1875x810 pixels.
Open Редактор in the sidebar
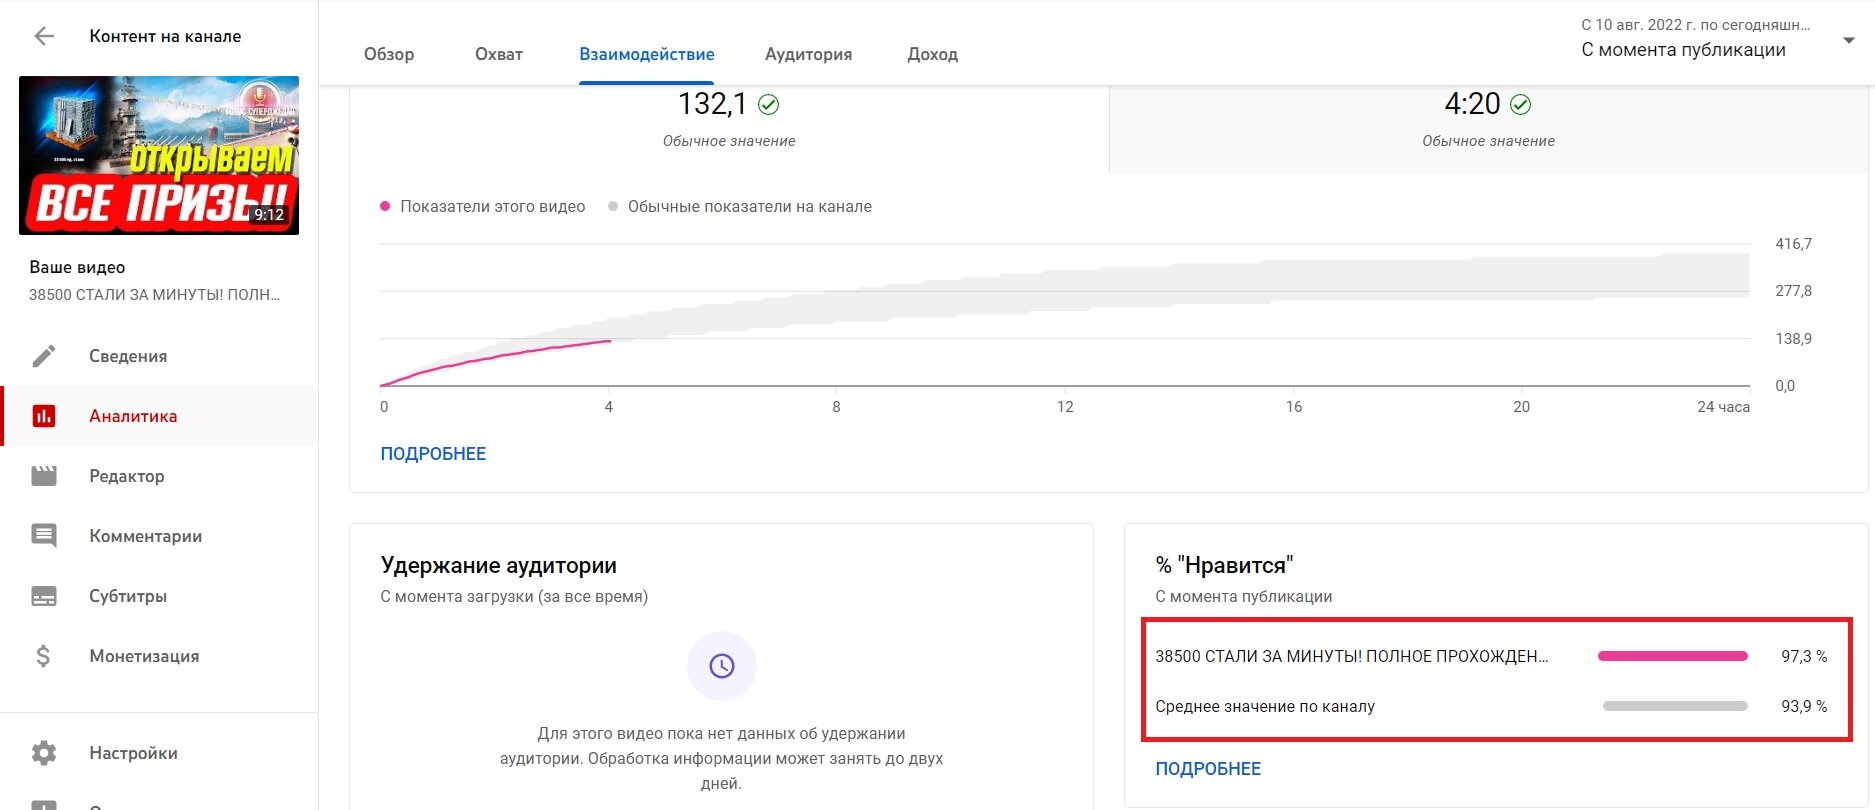[x=159, y=476]
